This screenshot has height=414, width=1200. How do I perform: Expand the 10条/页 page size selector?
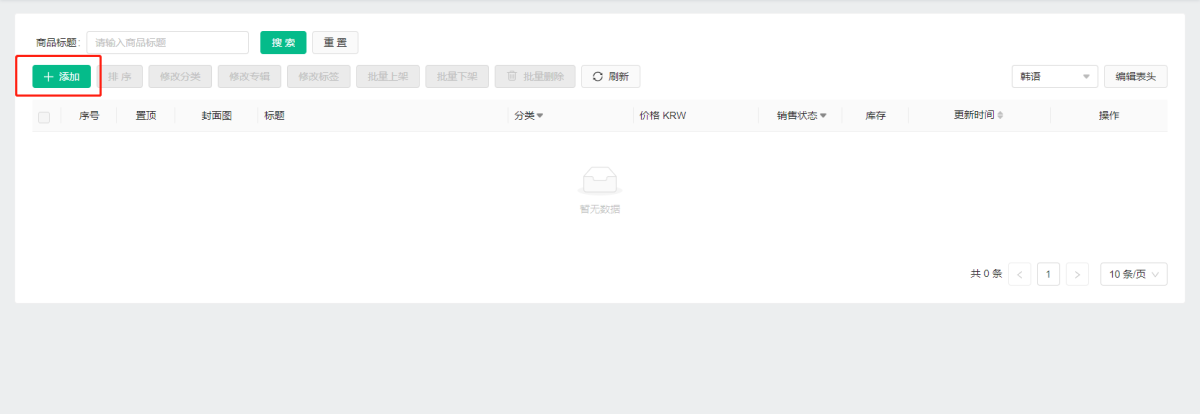point(1133,274)
